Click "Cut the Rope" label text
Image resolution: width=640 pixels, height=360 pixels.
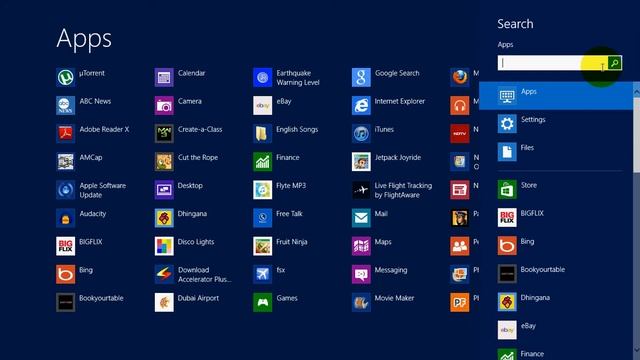pyautogui.click(x=198, y=158)
